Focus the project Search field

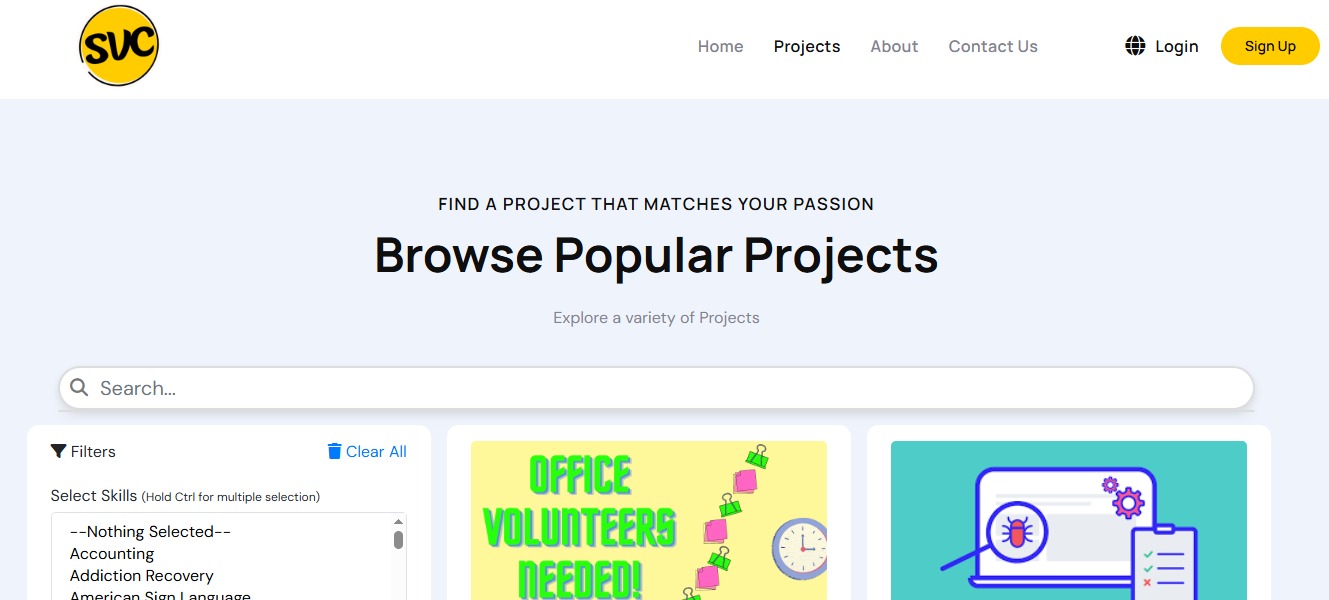[660, 388]
